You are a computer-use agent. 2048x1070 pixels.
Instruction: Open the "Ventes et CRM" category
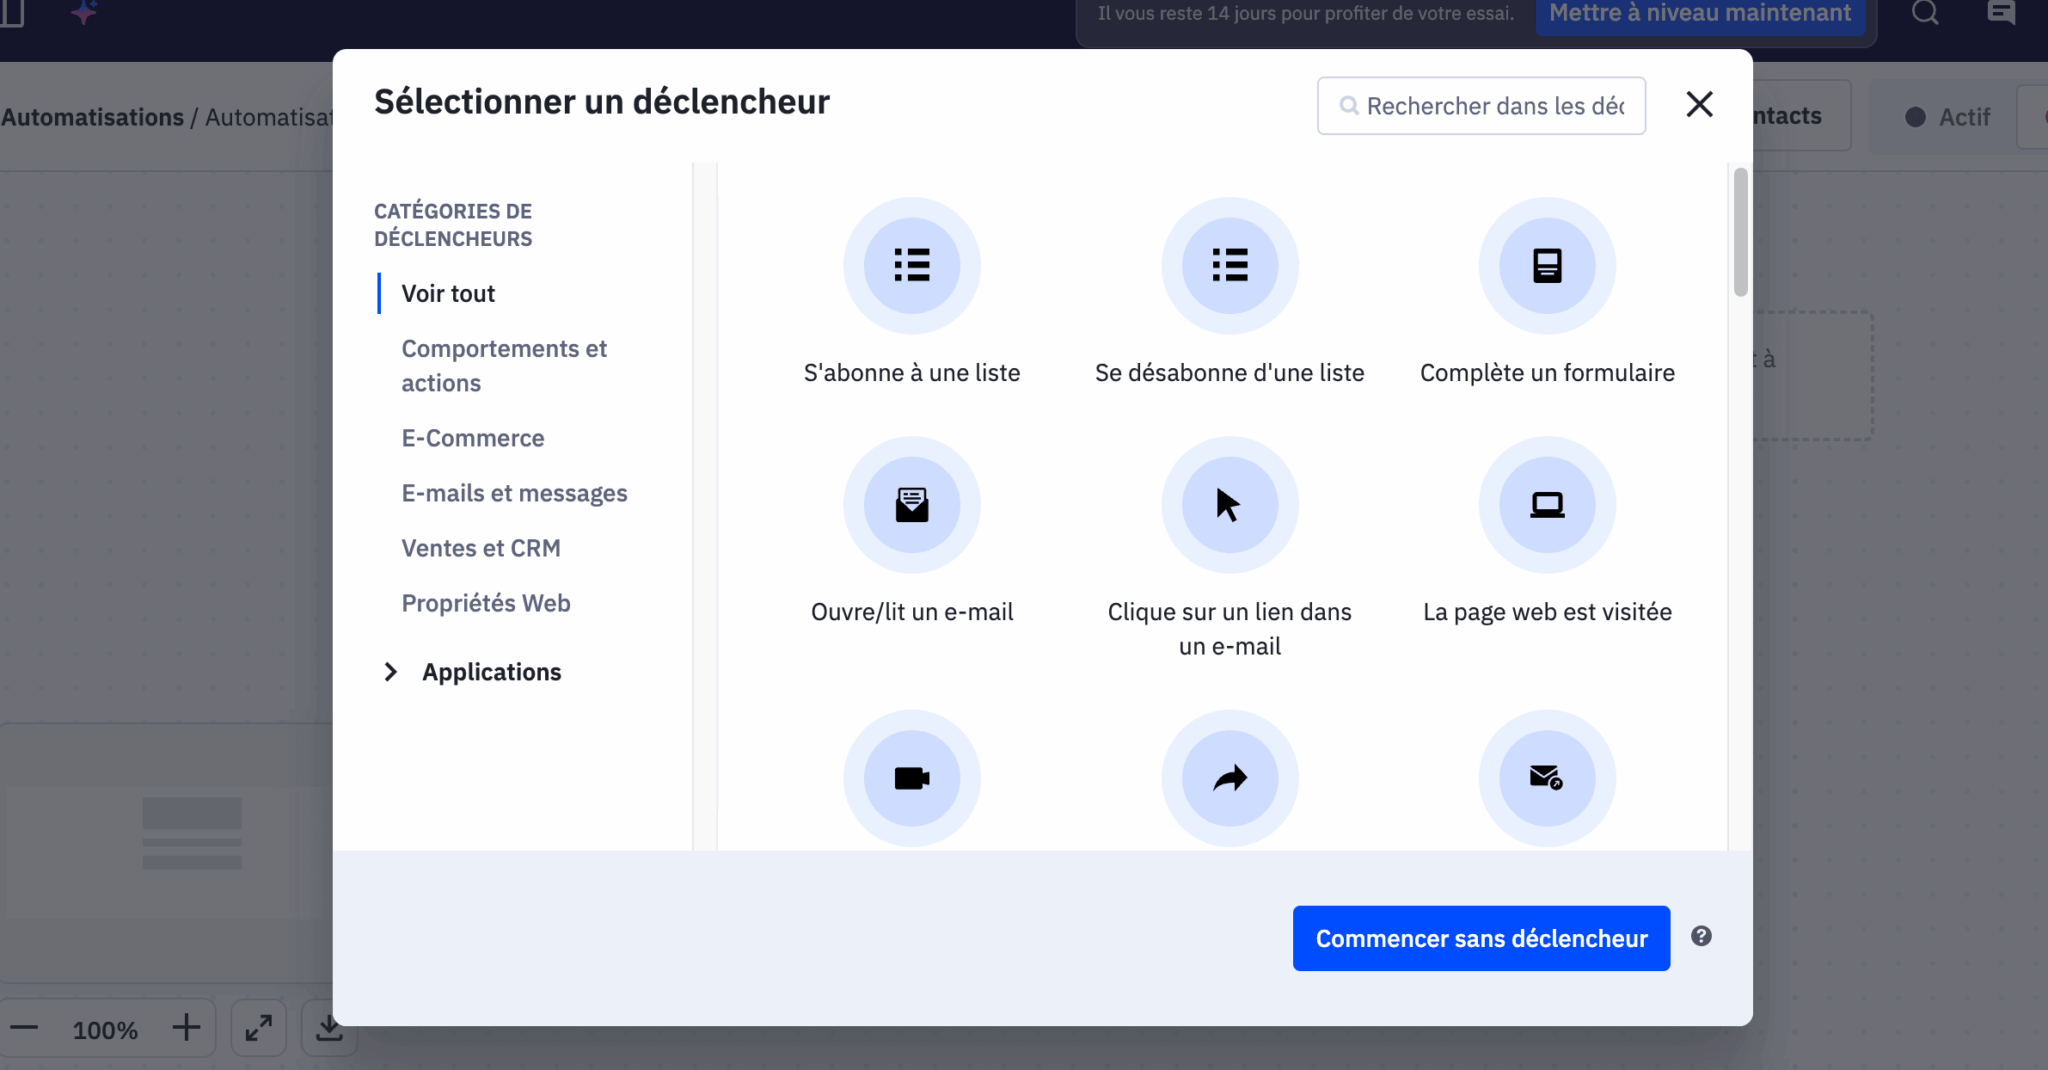[481, 548]
